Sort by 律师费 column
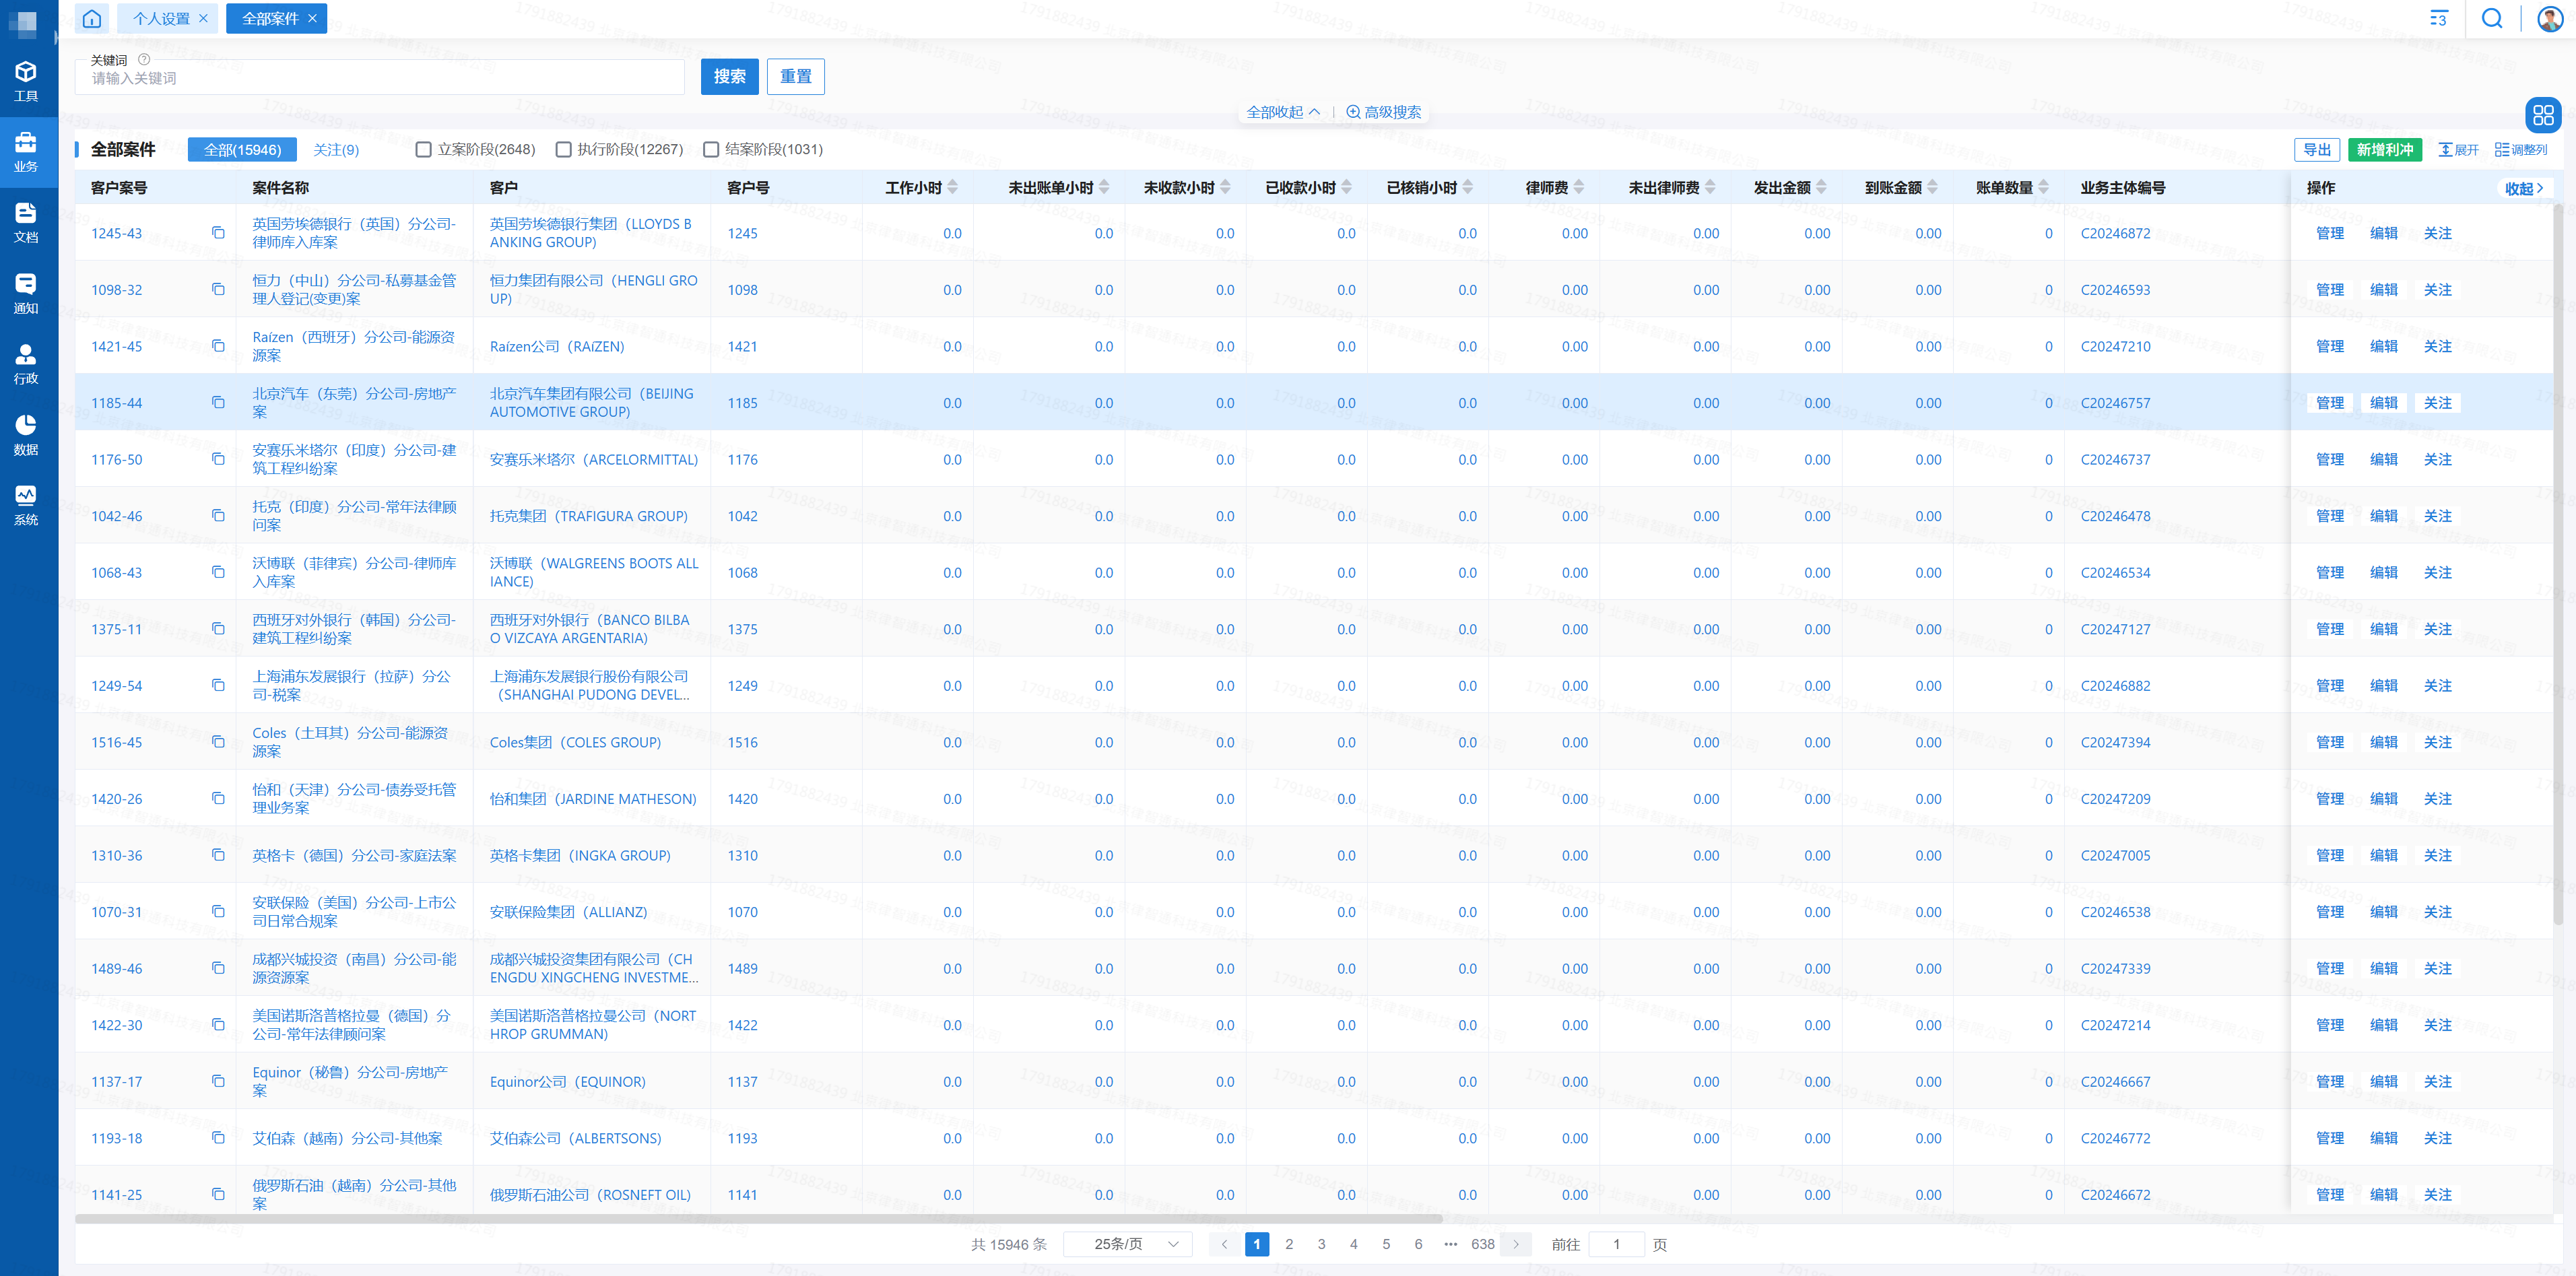Viewport: 2576px width, 1276px height. tap(1578, 187)
